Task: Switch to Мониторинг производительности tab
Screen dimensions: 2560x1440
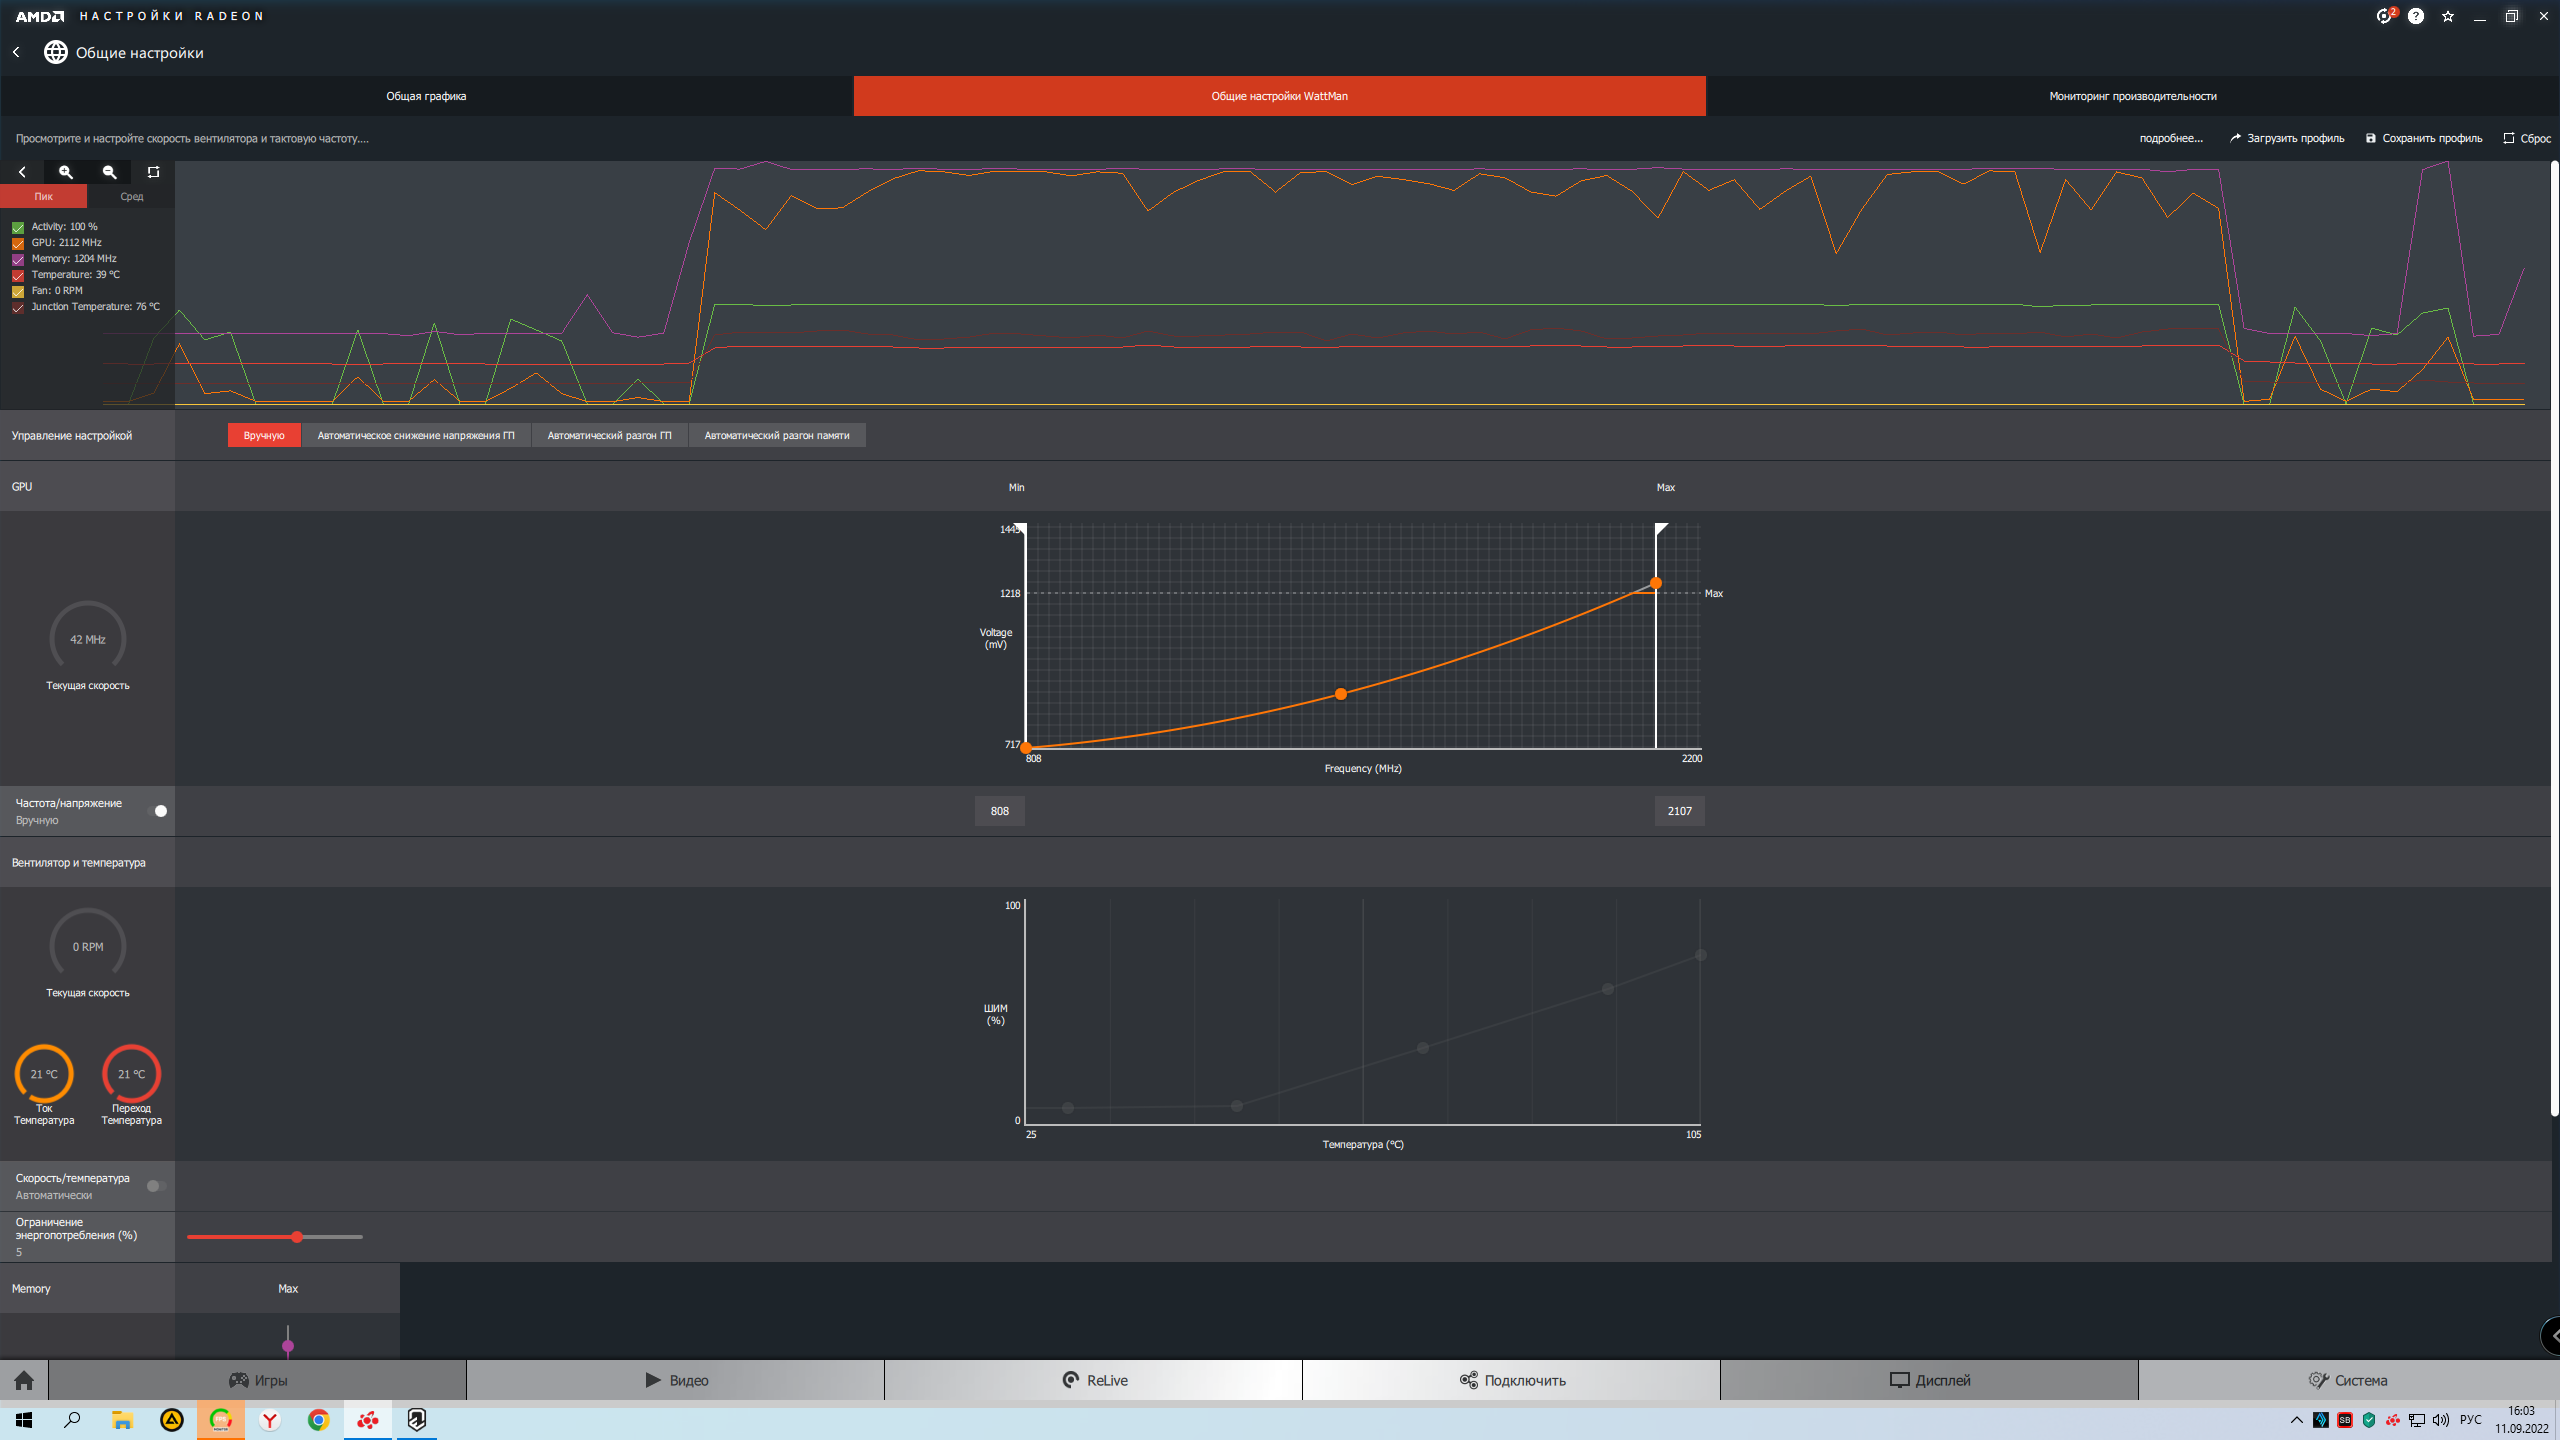Action: [x=2132, y=96]
